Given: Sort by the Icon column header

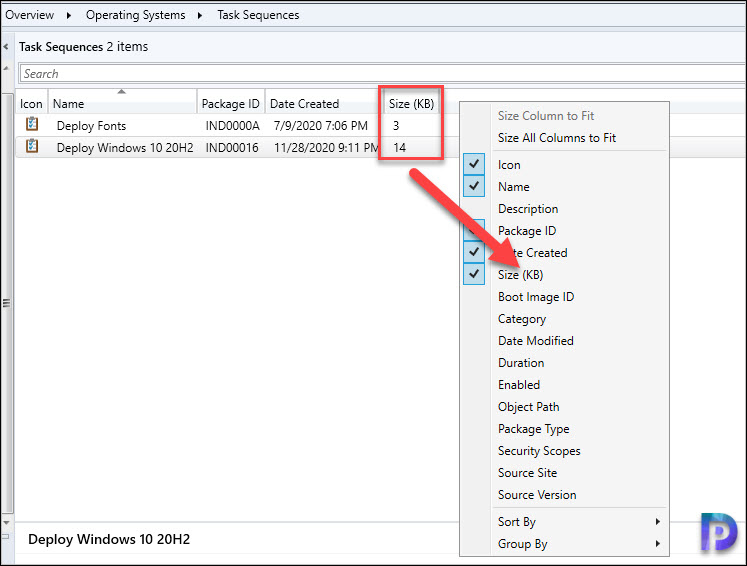Looking at the screenshot, I should coord(31,103).
